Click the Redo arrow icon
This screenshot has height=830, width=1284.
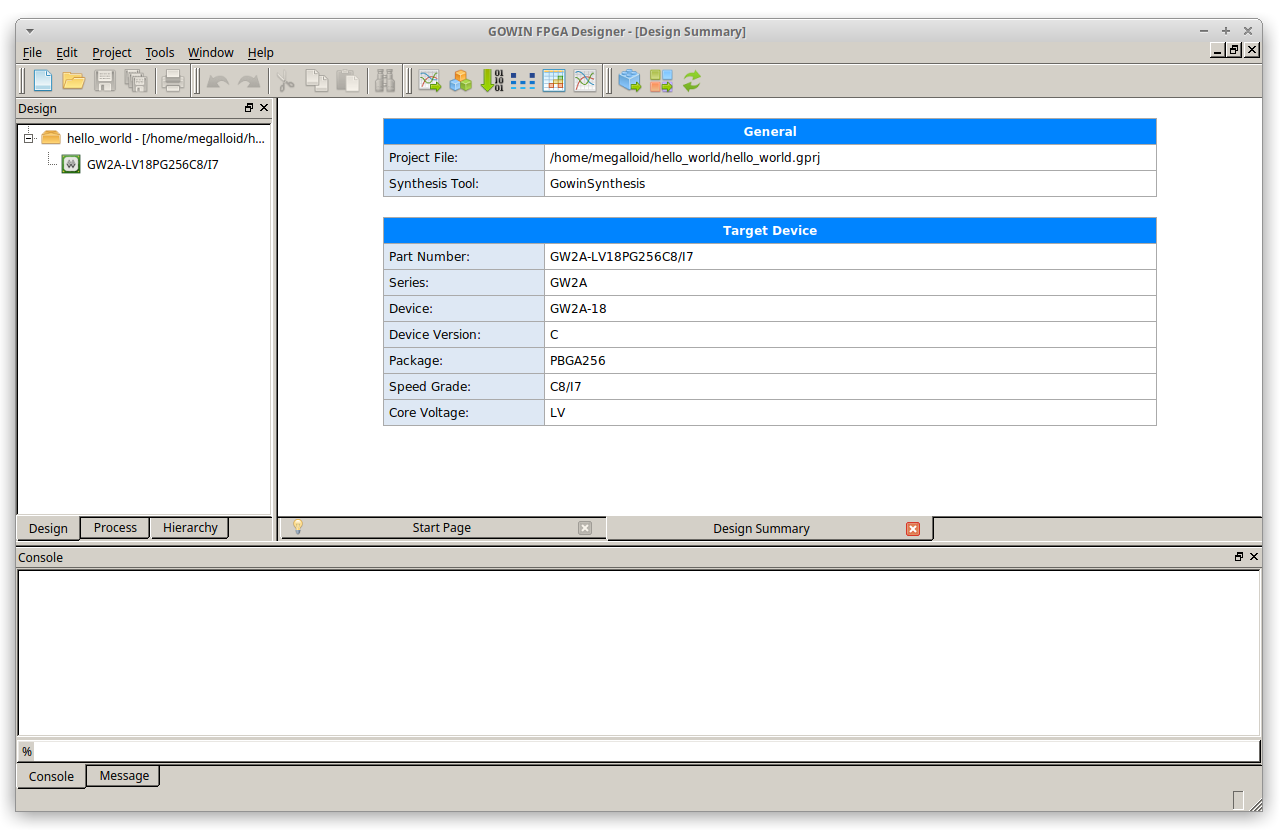point(249,81)
